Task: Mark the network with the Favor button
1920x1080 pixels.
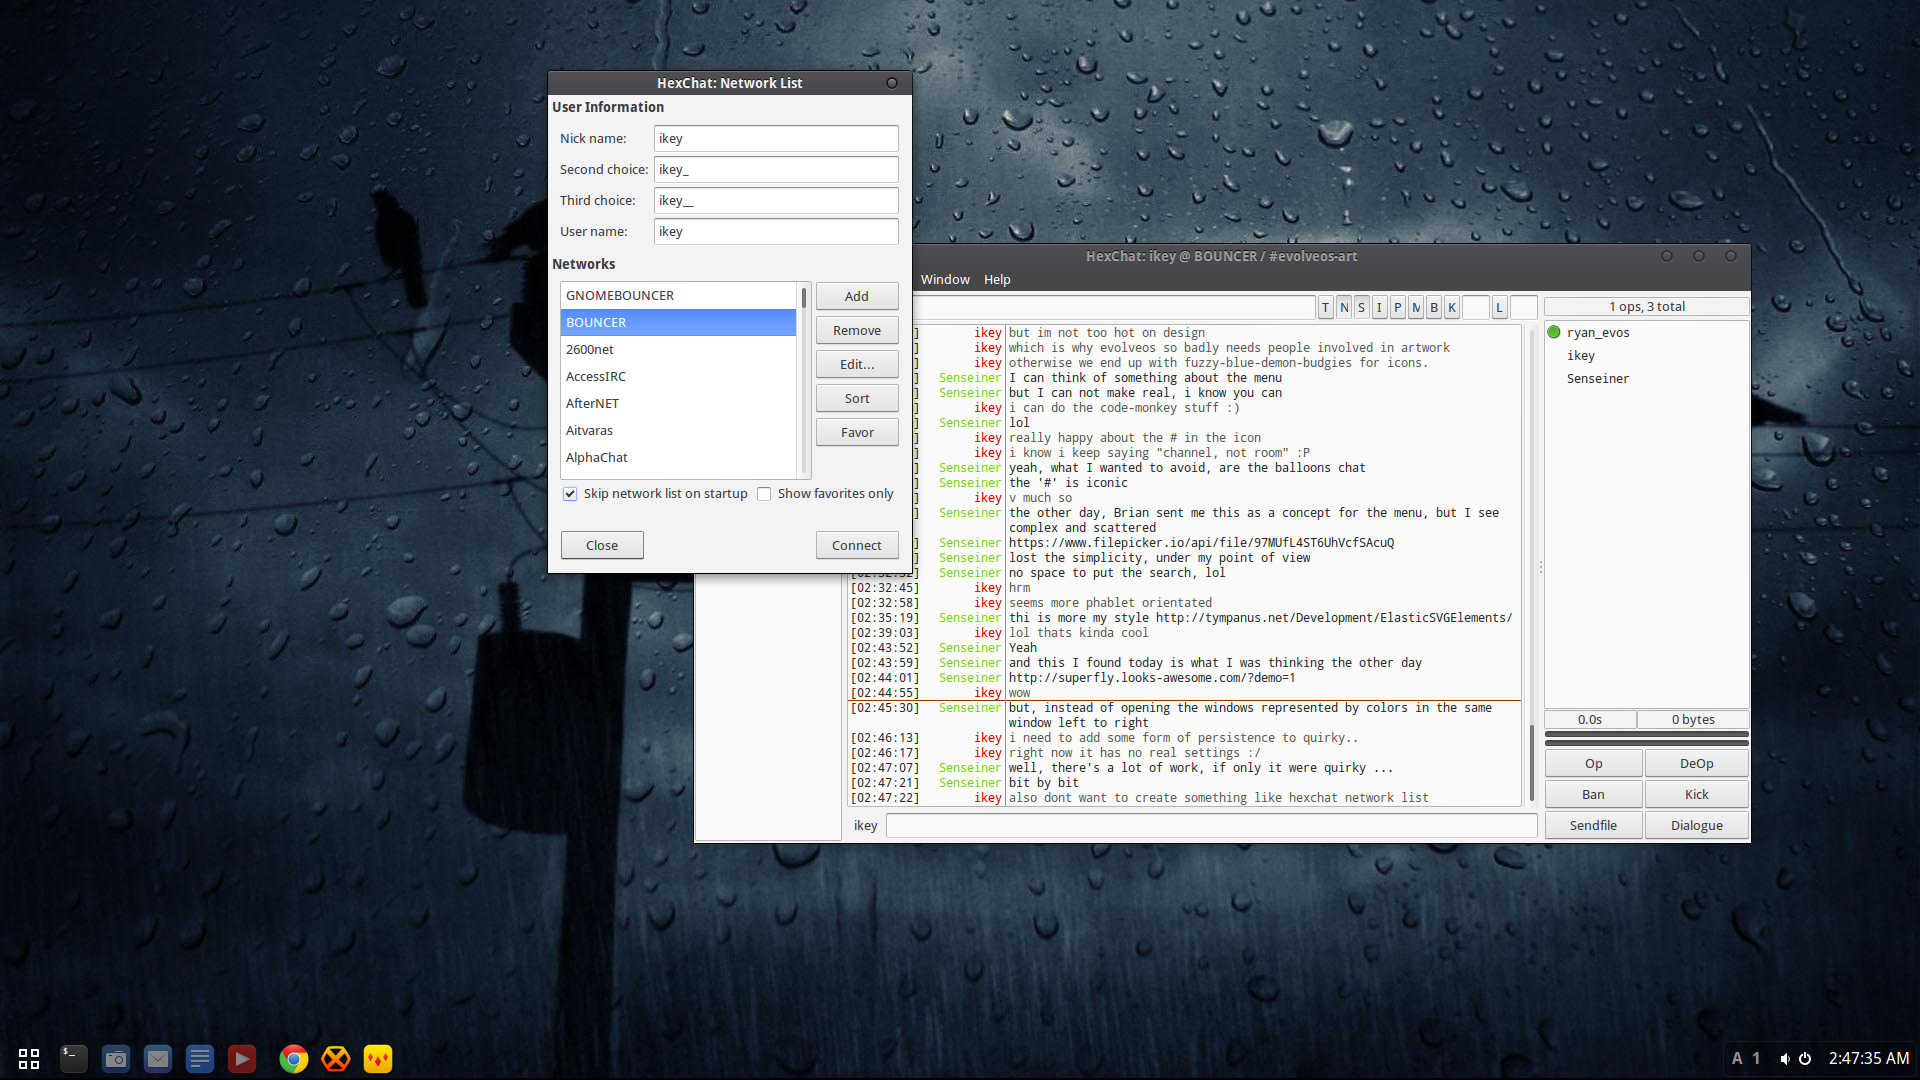Action: [x=857, y=432]
